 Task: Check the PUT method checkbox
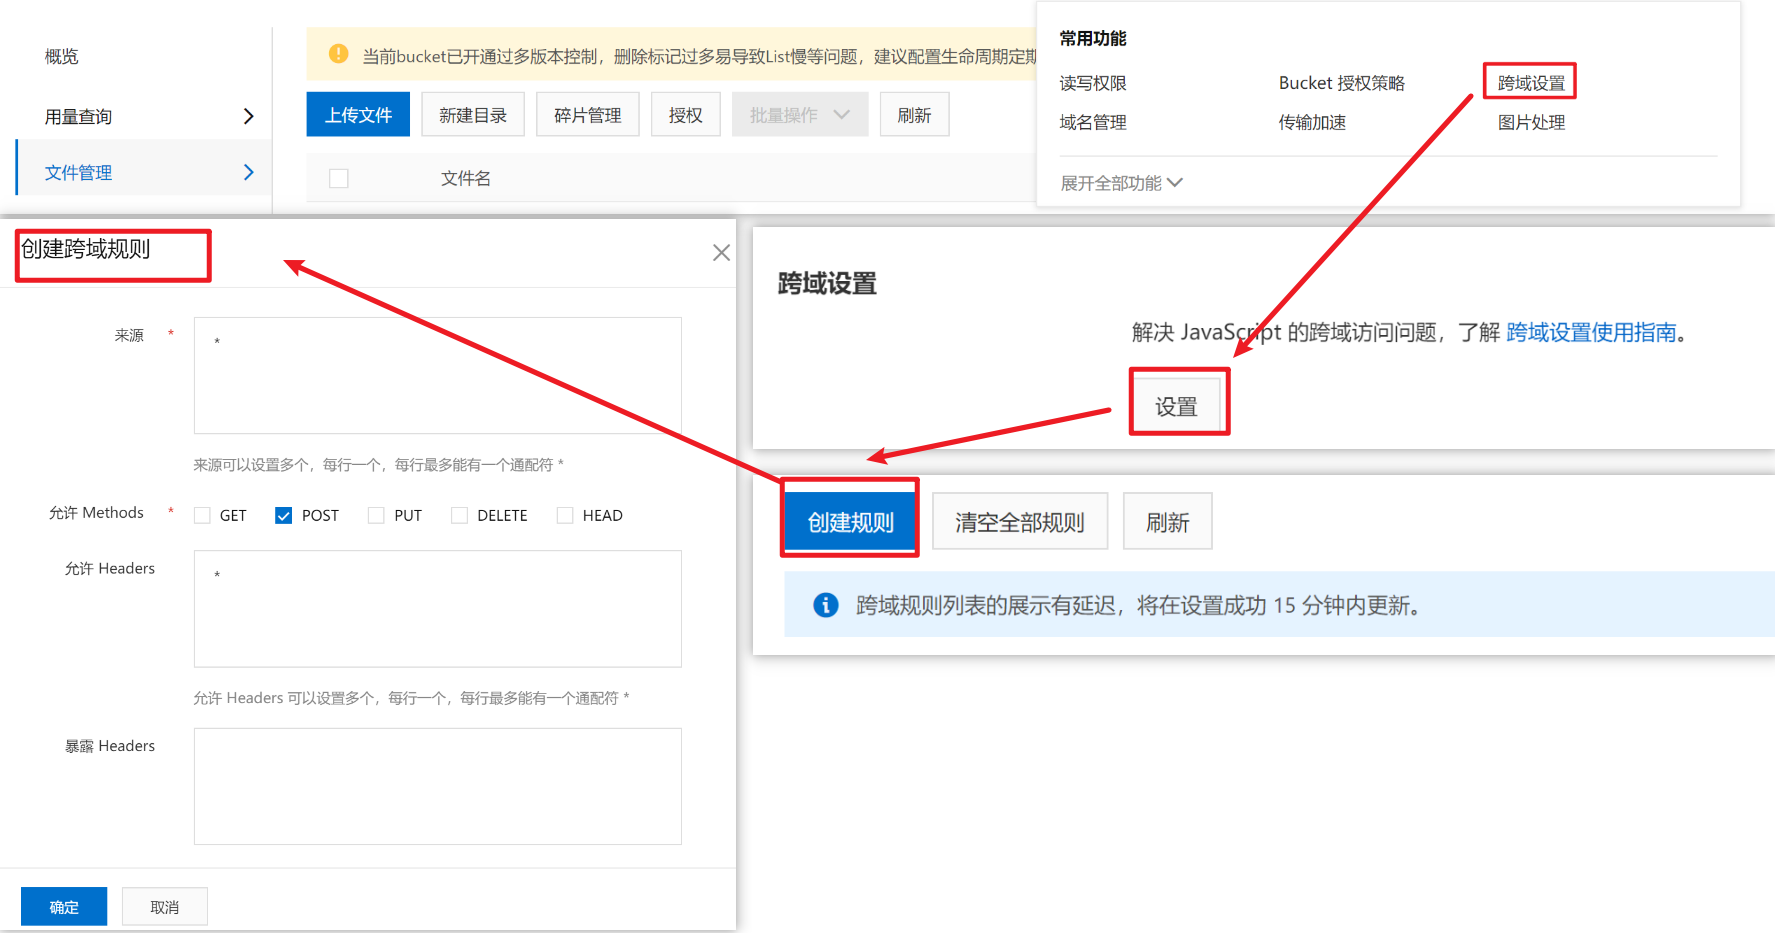click(376, 516)
